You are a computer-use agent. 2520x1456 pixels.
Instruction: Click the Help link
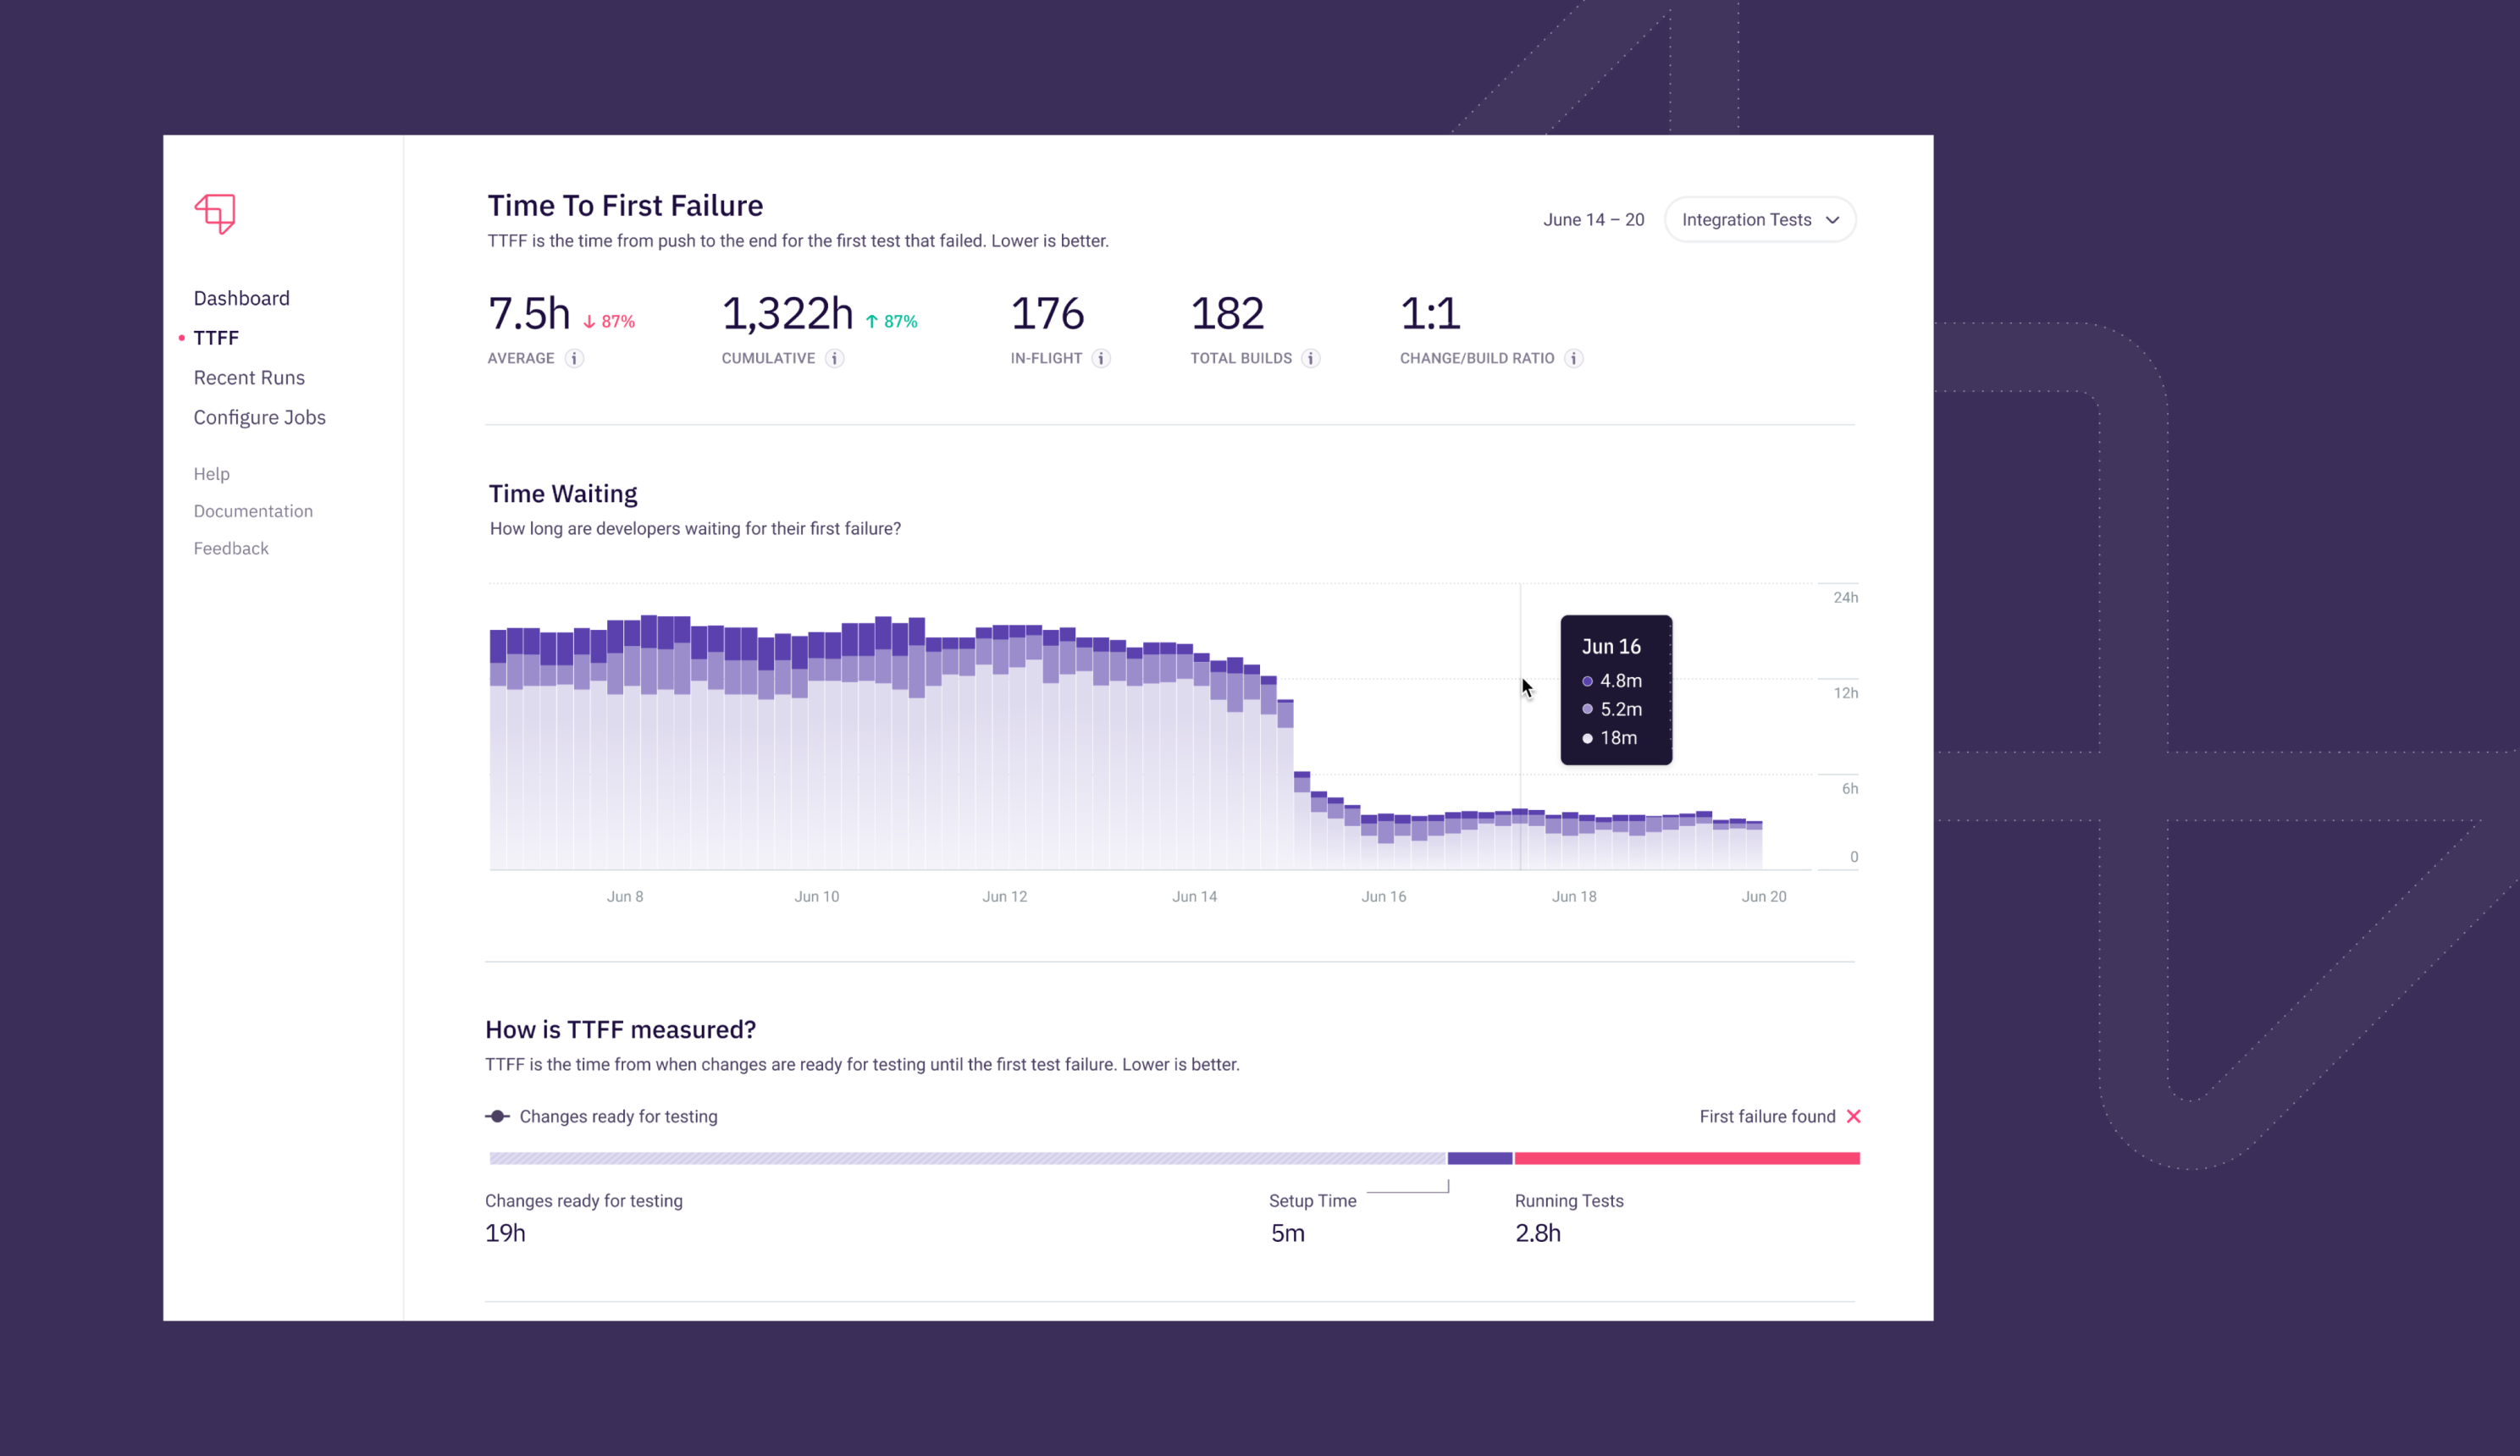tap(211, 474)
